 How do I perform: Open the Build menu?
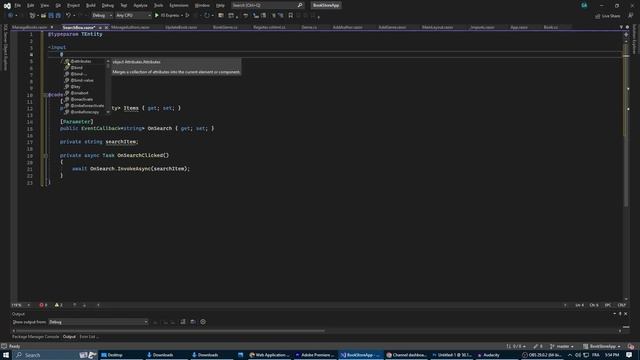[91, 5]
